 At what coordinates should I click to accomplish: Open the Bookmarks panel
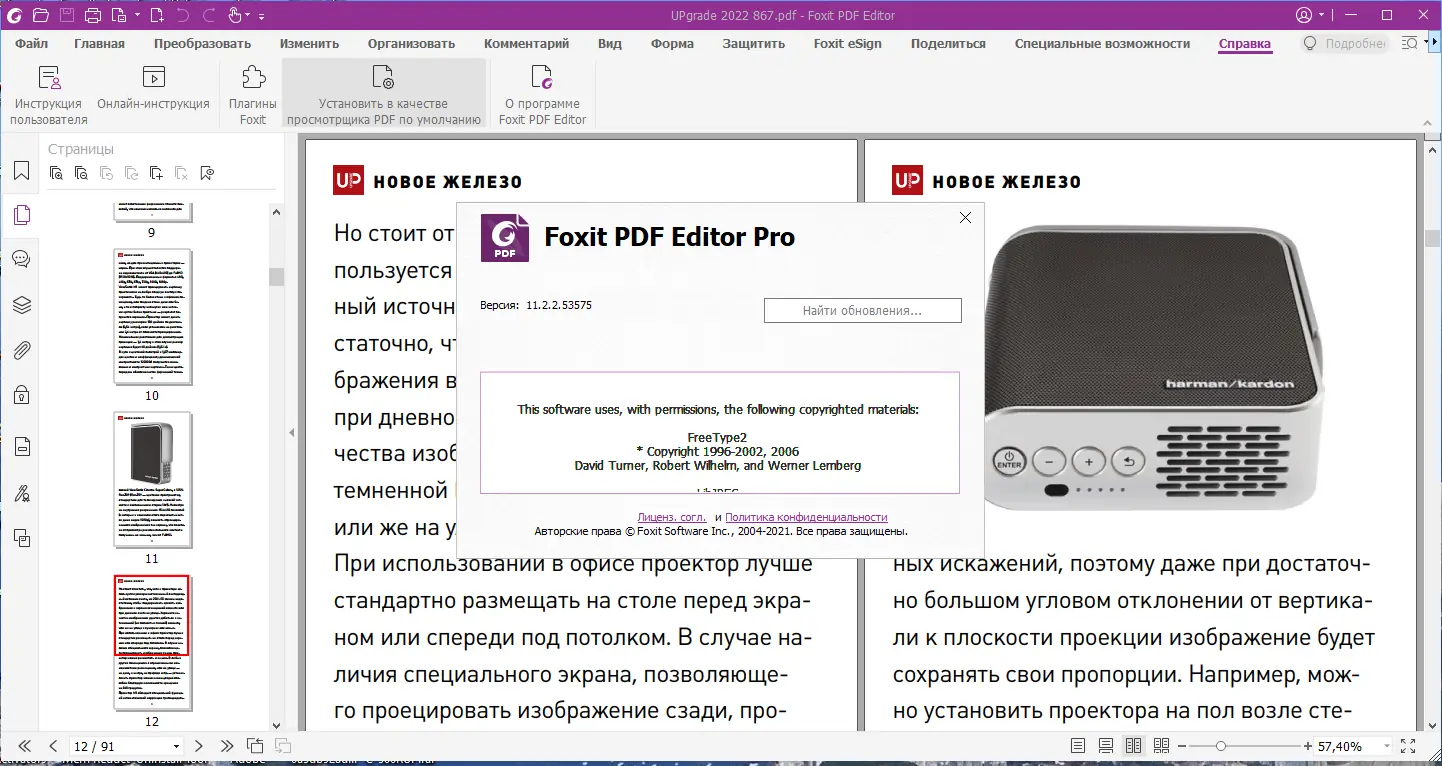tap(20, 170)
